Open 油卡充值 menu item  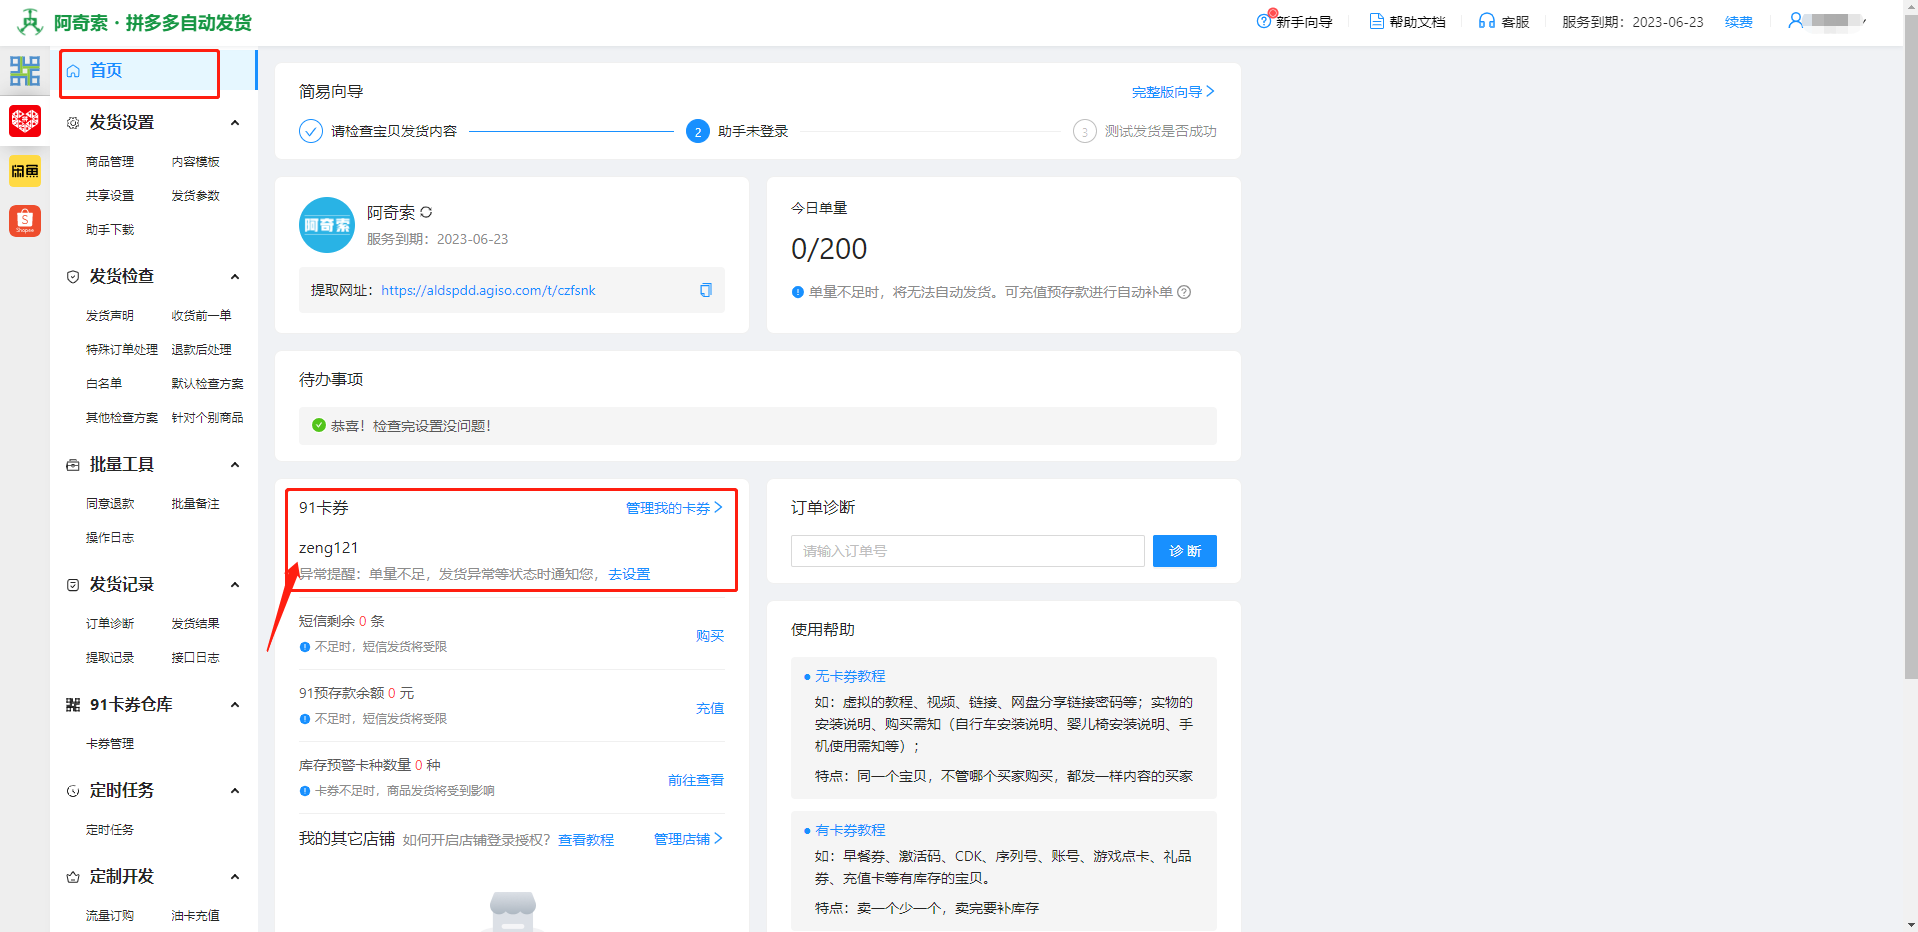pyautogui.click(x=195, y=915)
